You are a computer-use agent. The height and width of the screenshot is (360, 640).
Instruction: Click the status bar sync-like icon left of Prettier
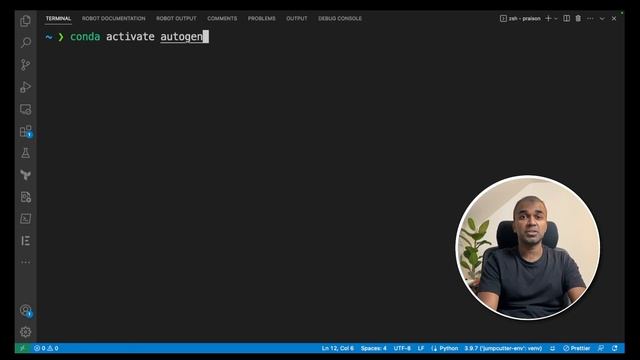click(552, 348)
